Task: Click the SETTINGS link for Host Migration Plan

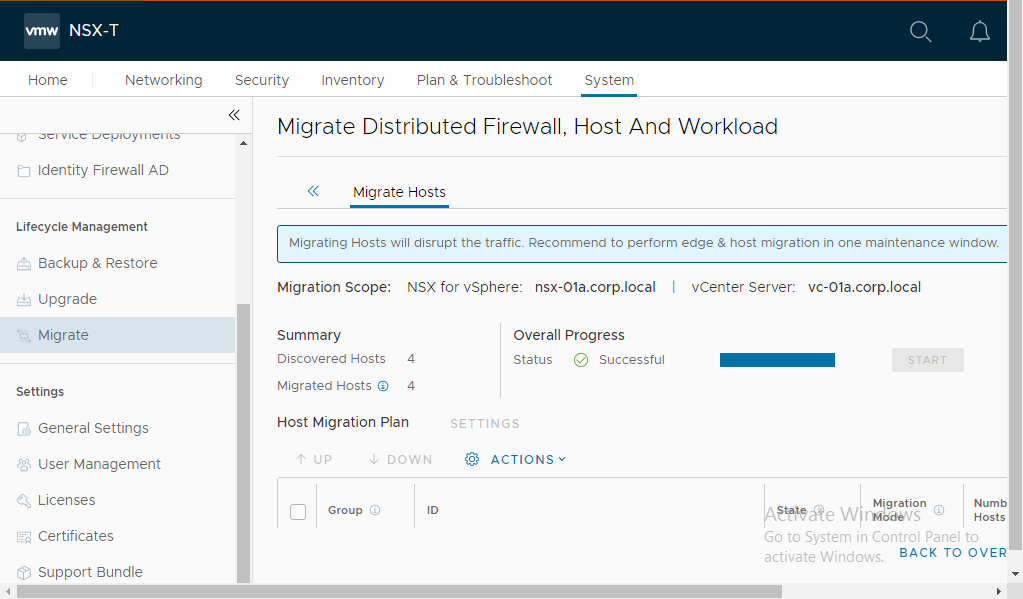Action: pos(485,423)
